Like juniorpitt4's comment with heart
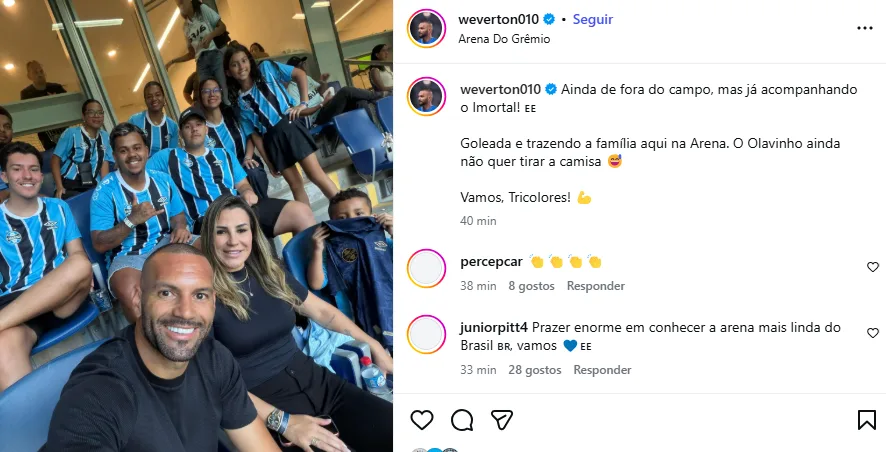The height and width of the screenshot is (452, 886). click(873, 333)
